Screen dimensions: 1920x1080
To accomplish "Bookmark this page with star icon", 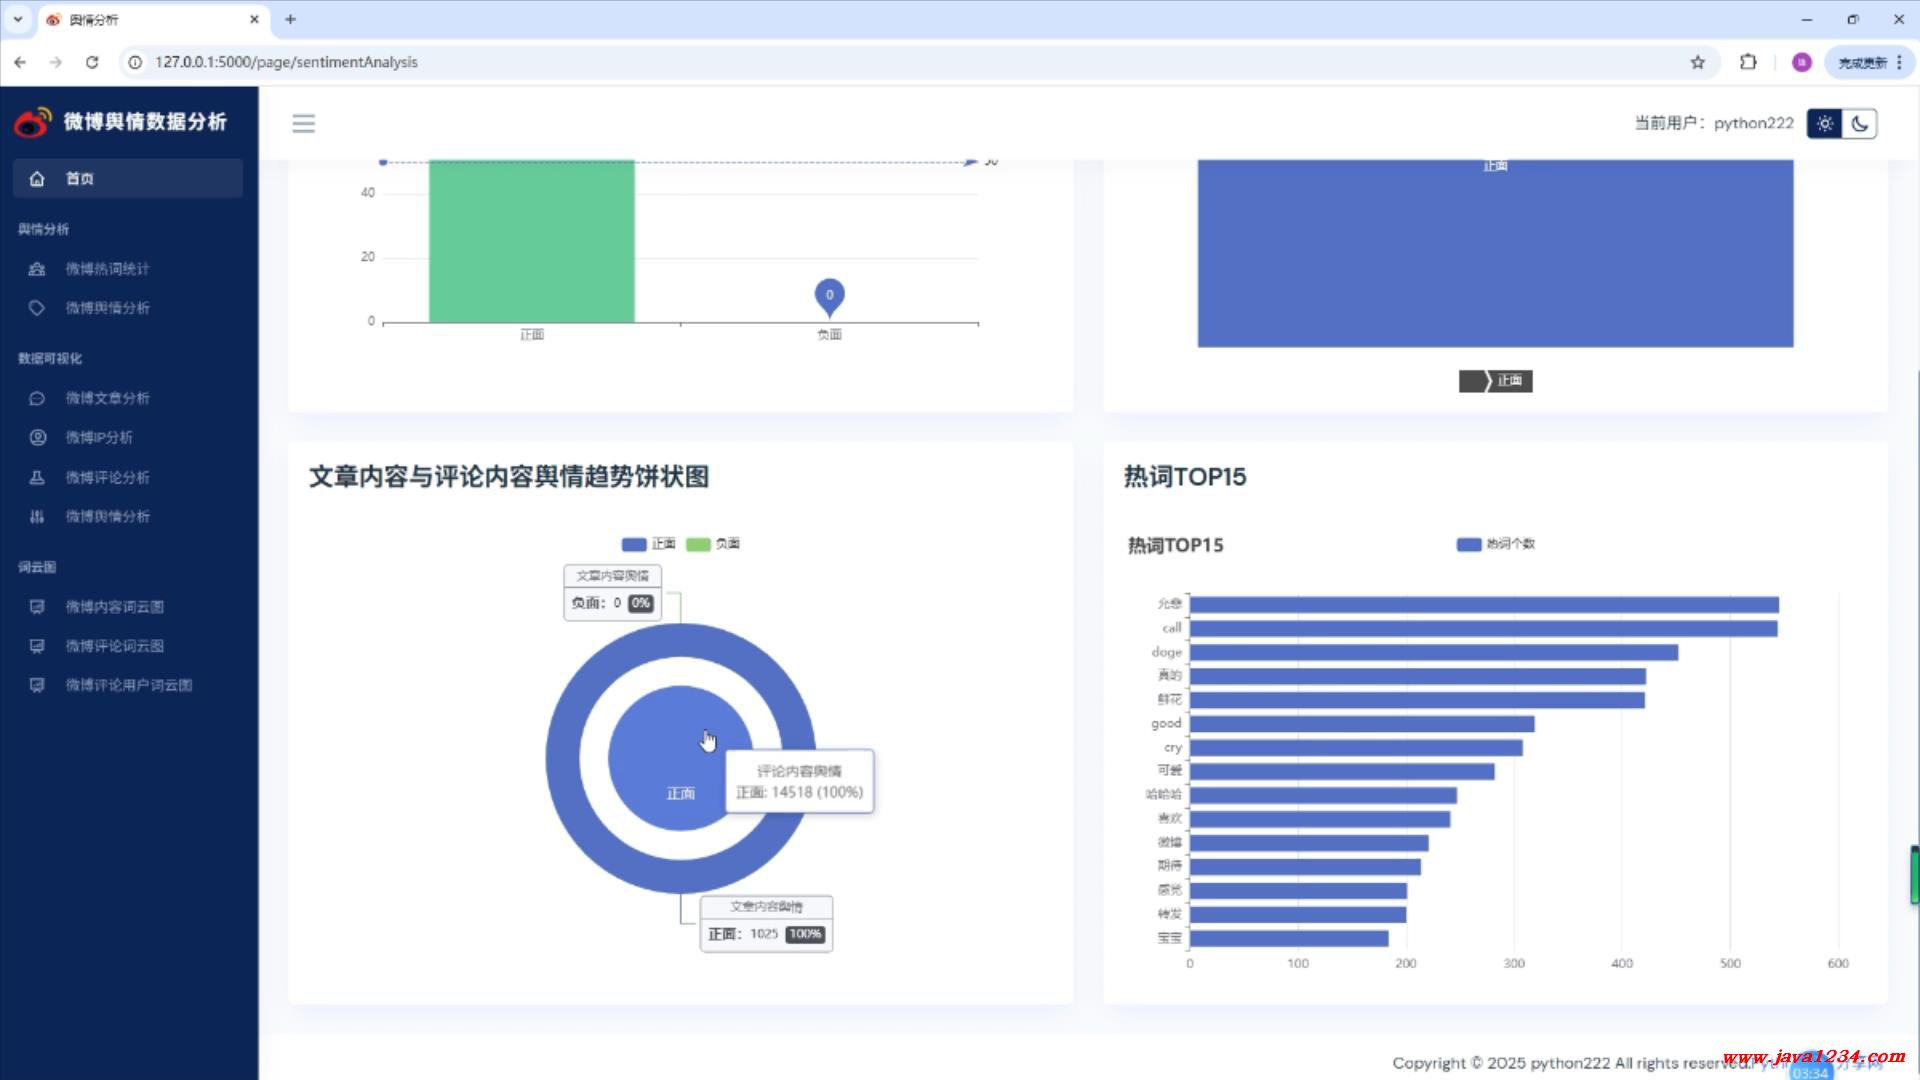I will point(1697,62).
